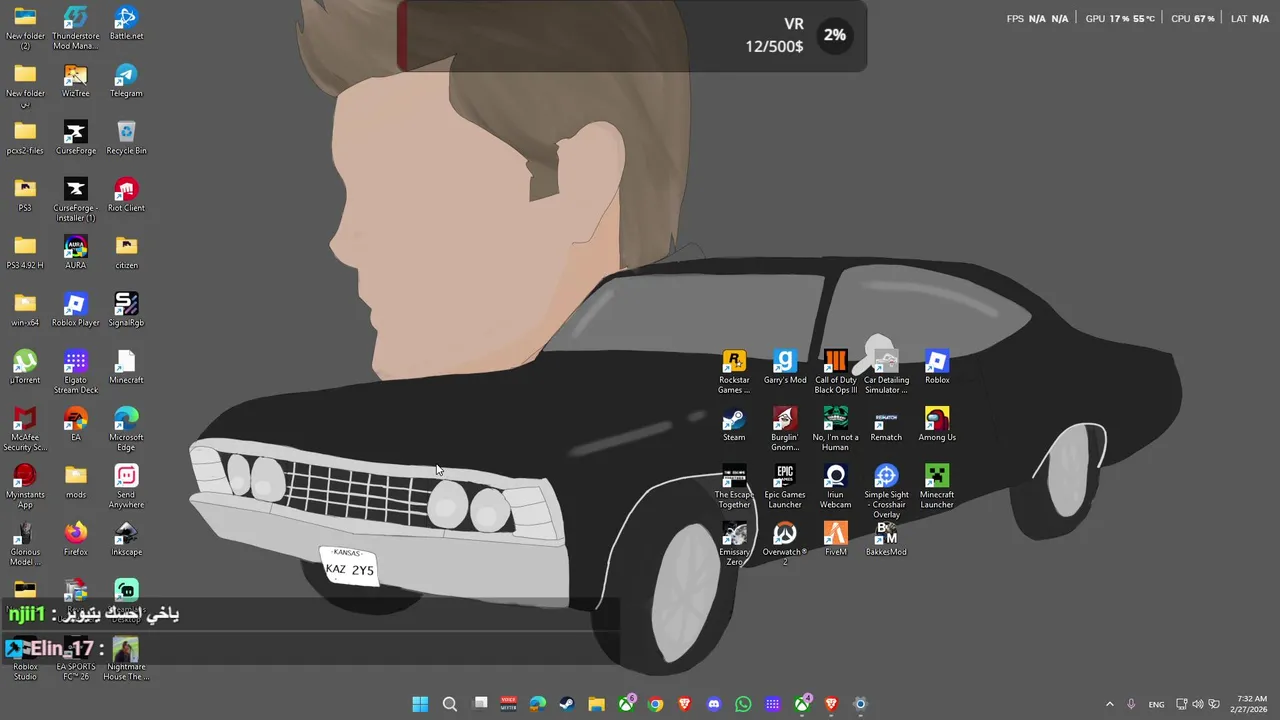Launch Battle.net from the desktop
This screenshot has width=1280, height=720.
[126, 23]
